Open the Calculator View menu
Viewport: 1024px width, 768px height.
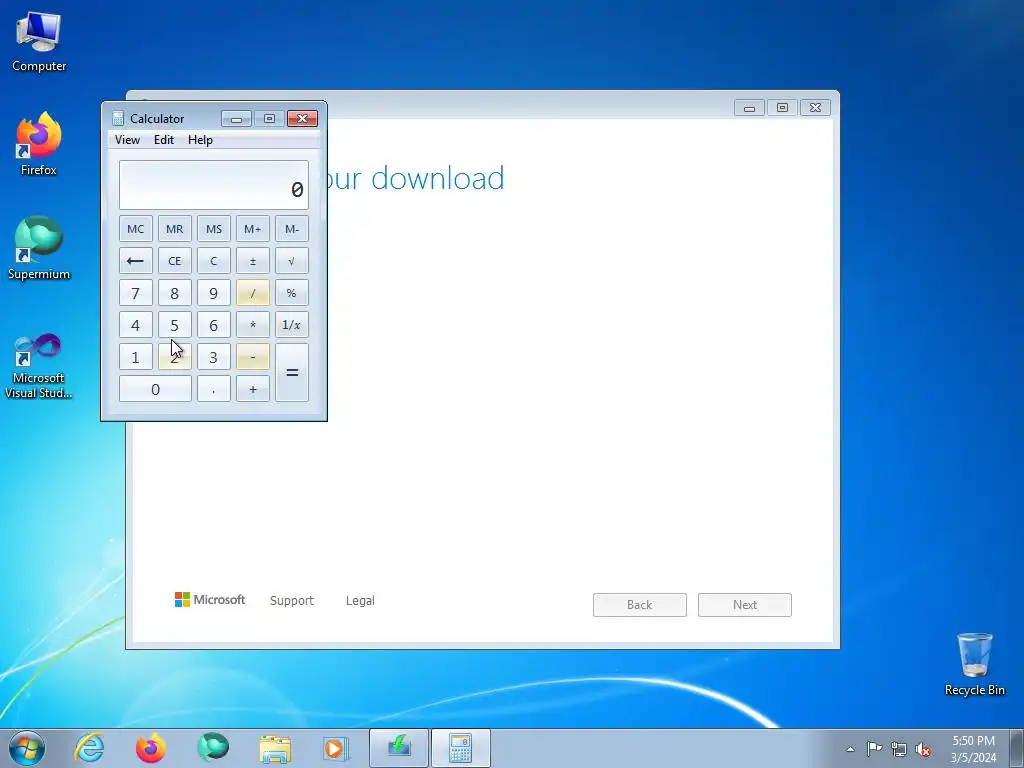[x=127, y=140]
